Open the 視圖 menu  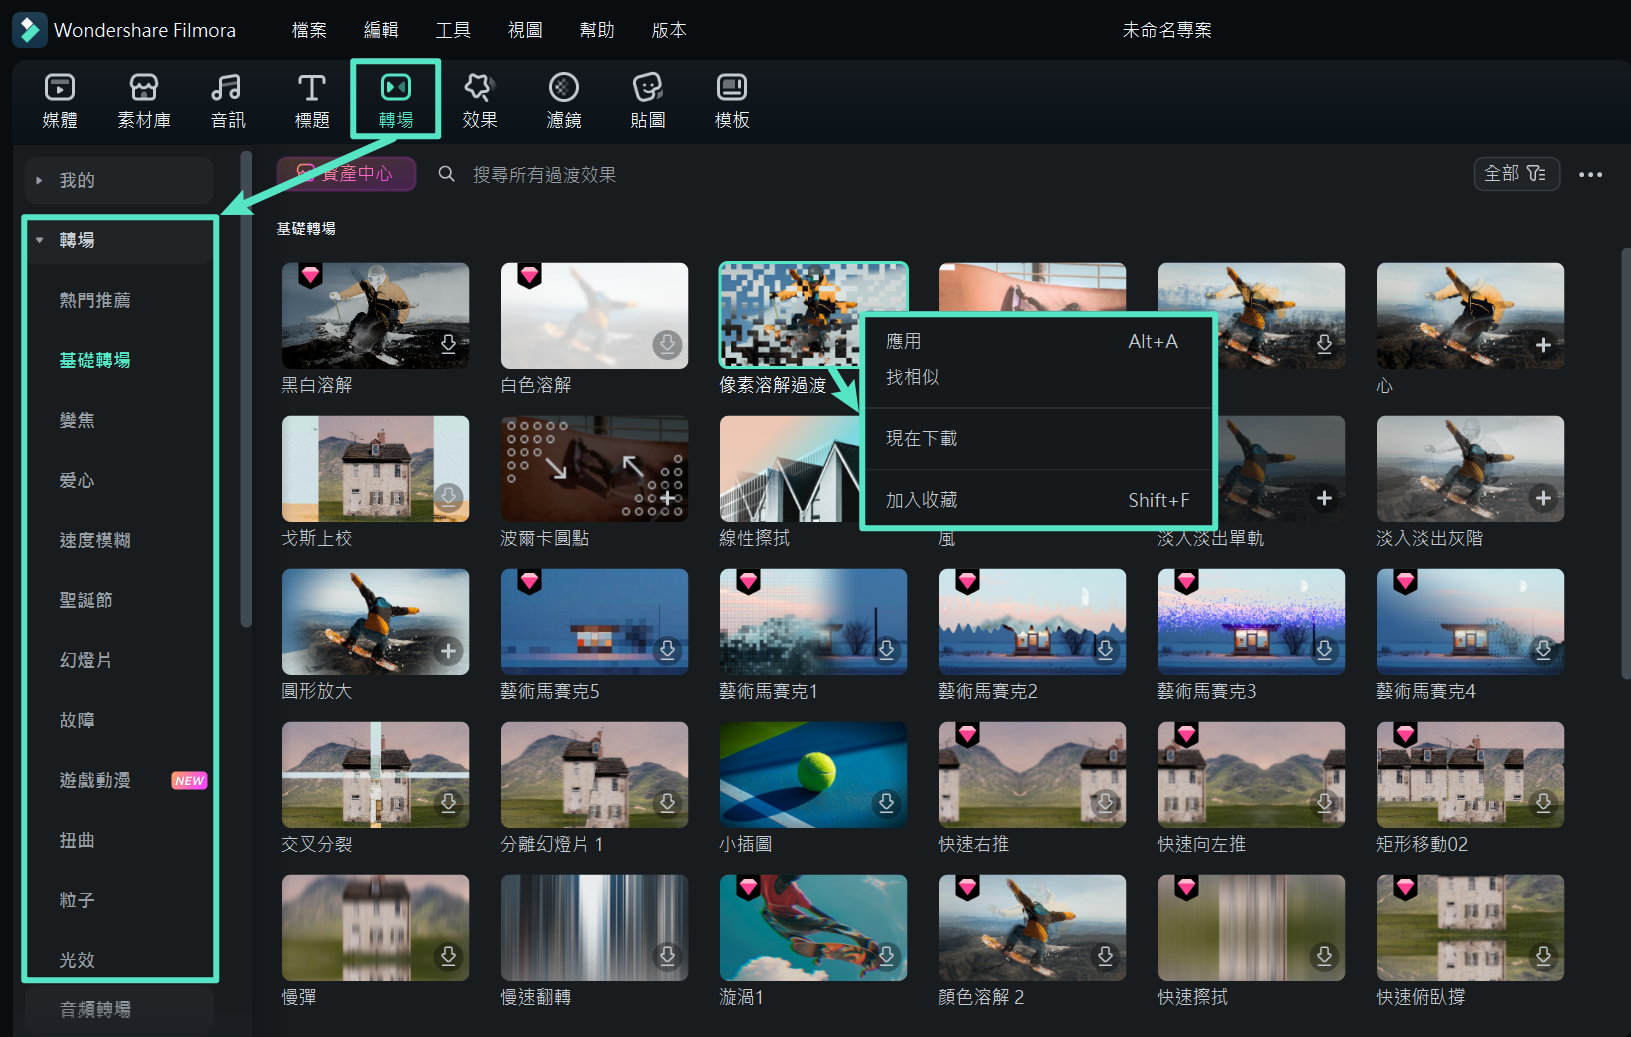pos(525,30)
